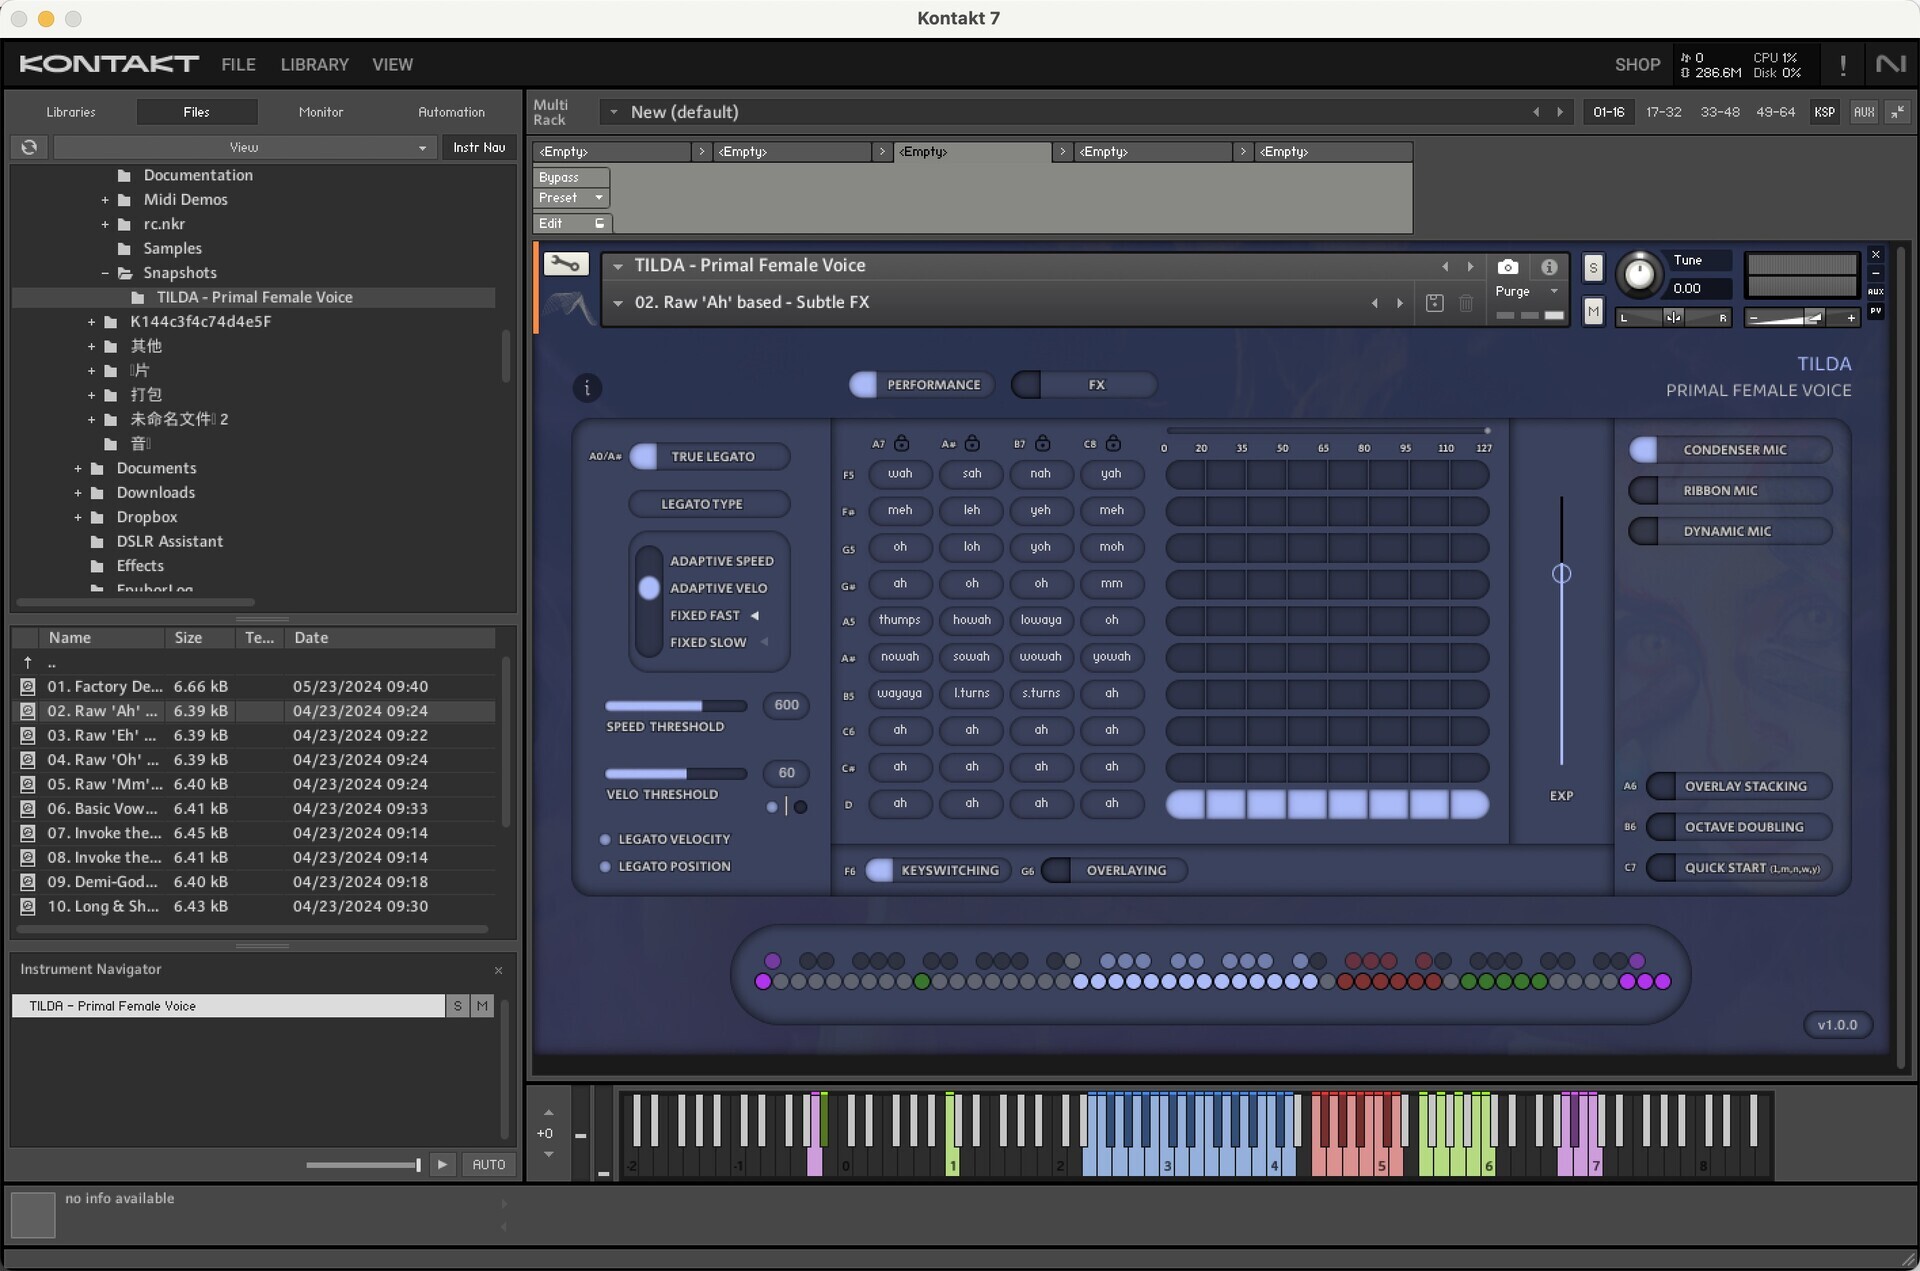Select LEGATO VELOCITY radio option
Viewport: 1920px width, 1271px height.
605,839
